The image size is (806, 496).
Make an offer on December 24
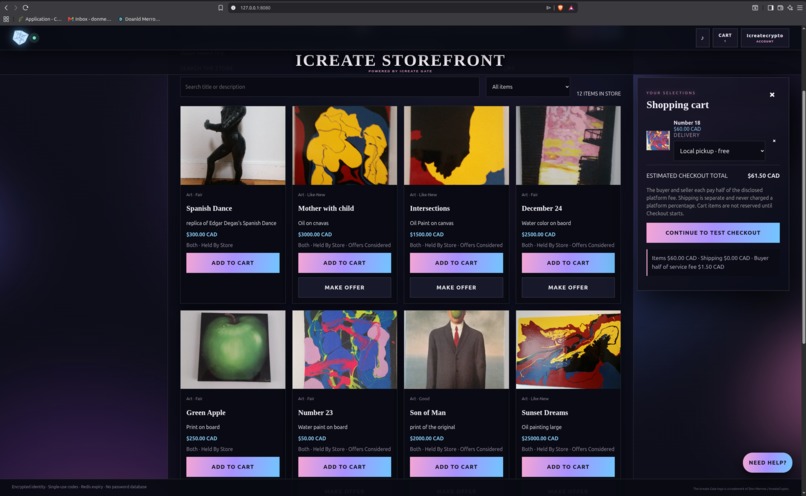[568, 287]
